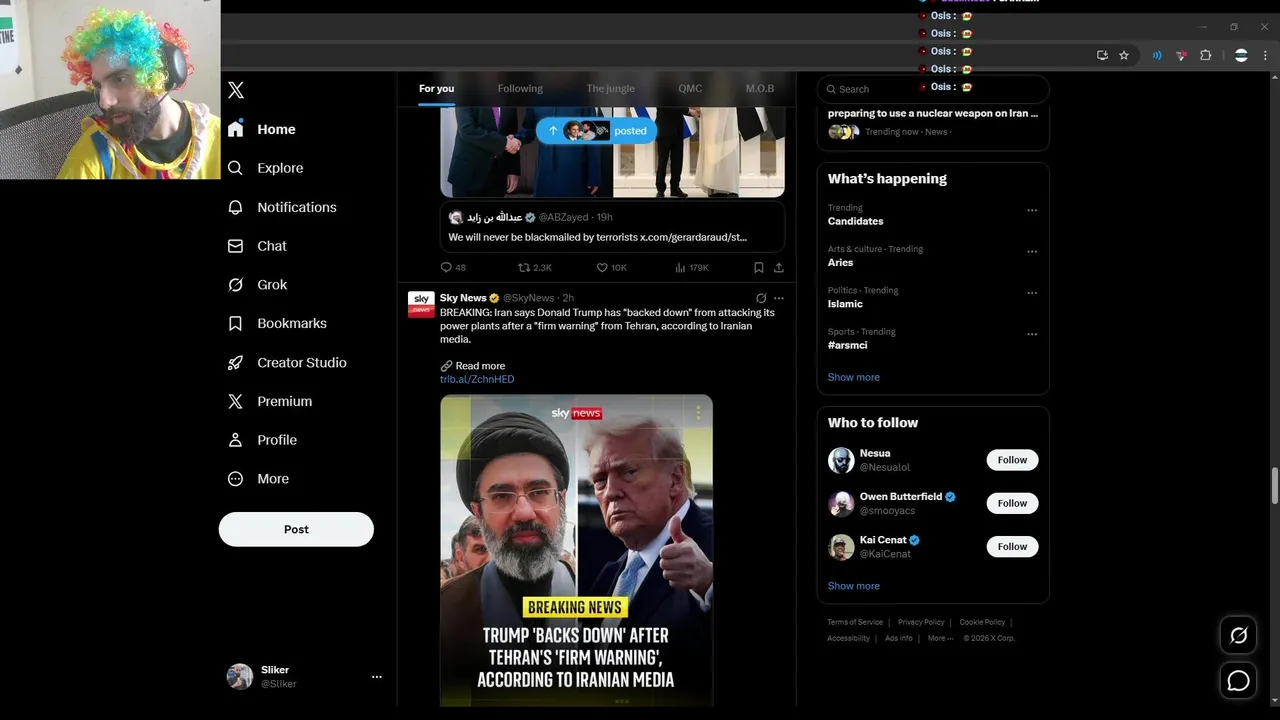Follow Kai Cenat
This screenshot has width=1280, height=720.
pos(1012,546)
